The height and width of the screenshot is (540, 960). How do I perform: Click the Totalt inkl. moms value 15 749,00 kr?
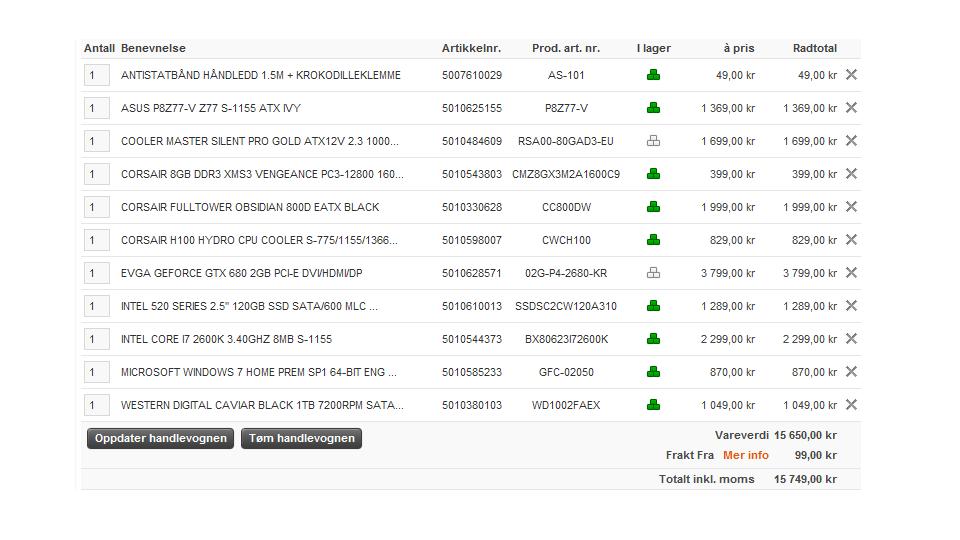tap(805, 479)
